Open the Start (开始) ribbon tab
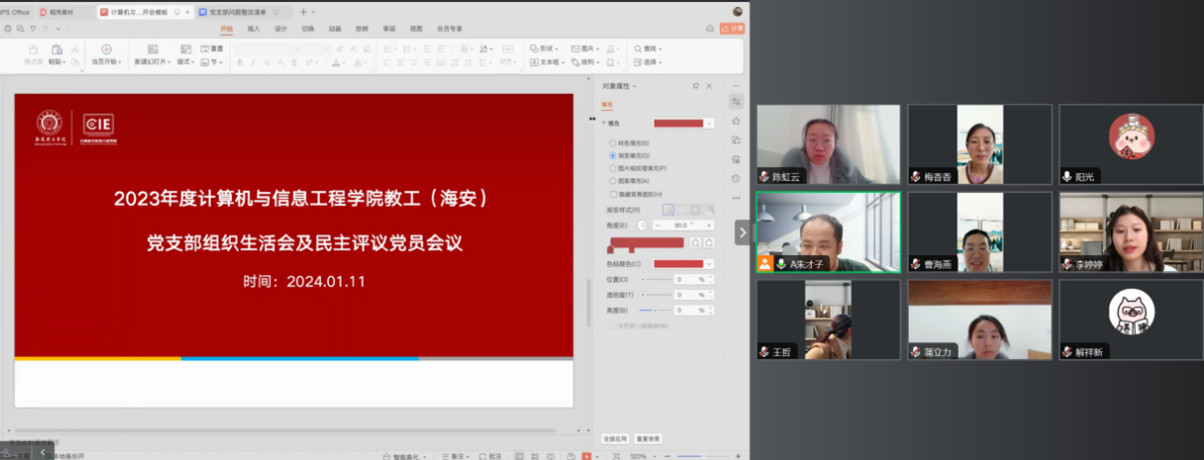1204x460 pixels. [x=226, y=29]
